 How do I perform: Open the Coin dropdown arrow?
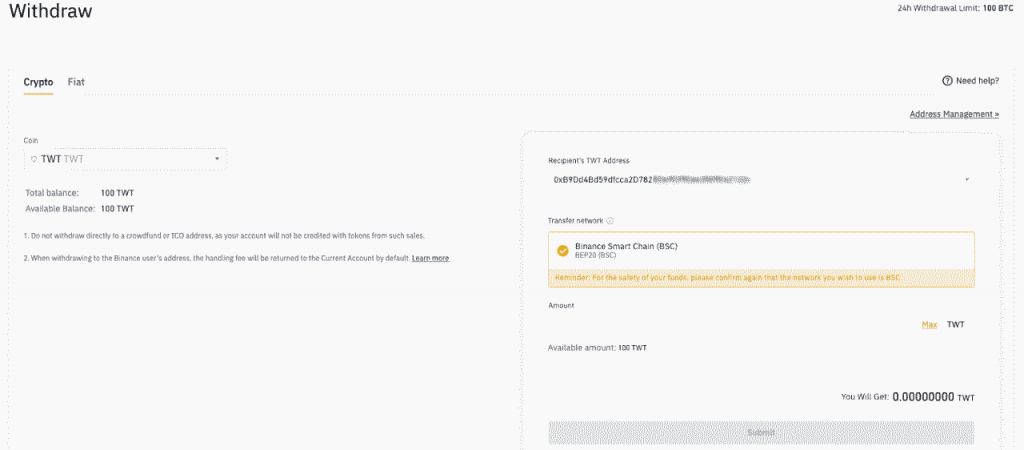217,159
